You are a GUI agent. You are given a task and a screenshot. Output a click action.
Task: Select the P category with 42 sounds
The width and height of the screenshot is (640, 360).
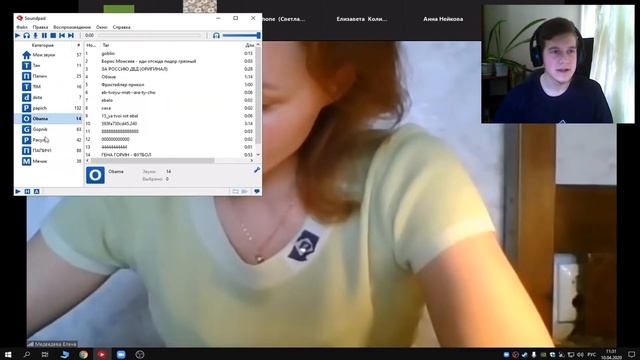pos(49,140)
